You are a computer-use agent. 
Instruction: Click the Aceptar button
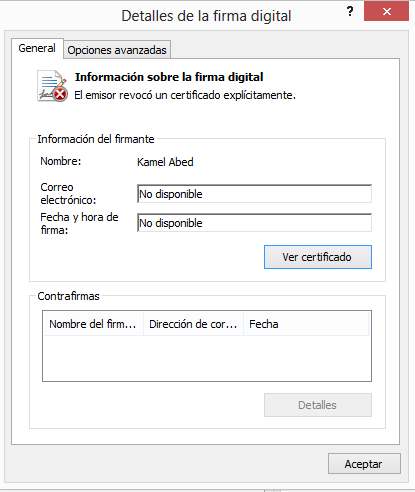click(364, 464)
